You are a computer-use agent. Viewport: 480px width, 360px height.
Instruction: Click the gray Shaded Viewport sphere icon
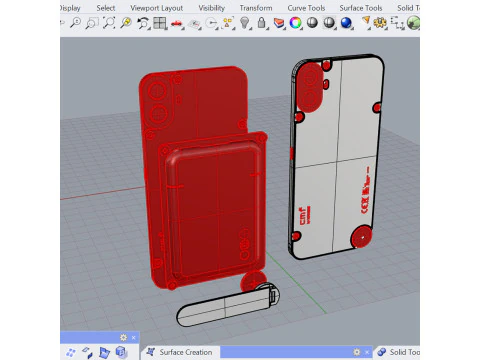point(312,23)
